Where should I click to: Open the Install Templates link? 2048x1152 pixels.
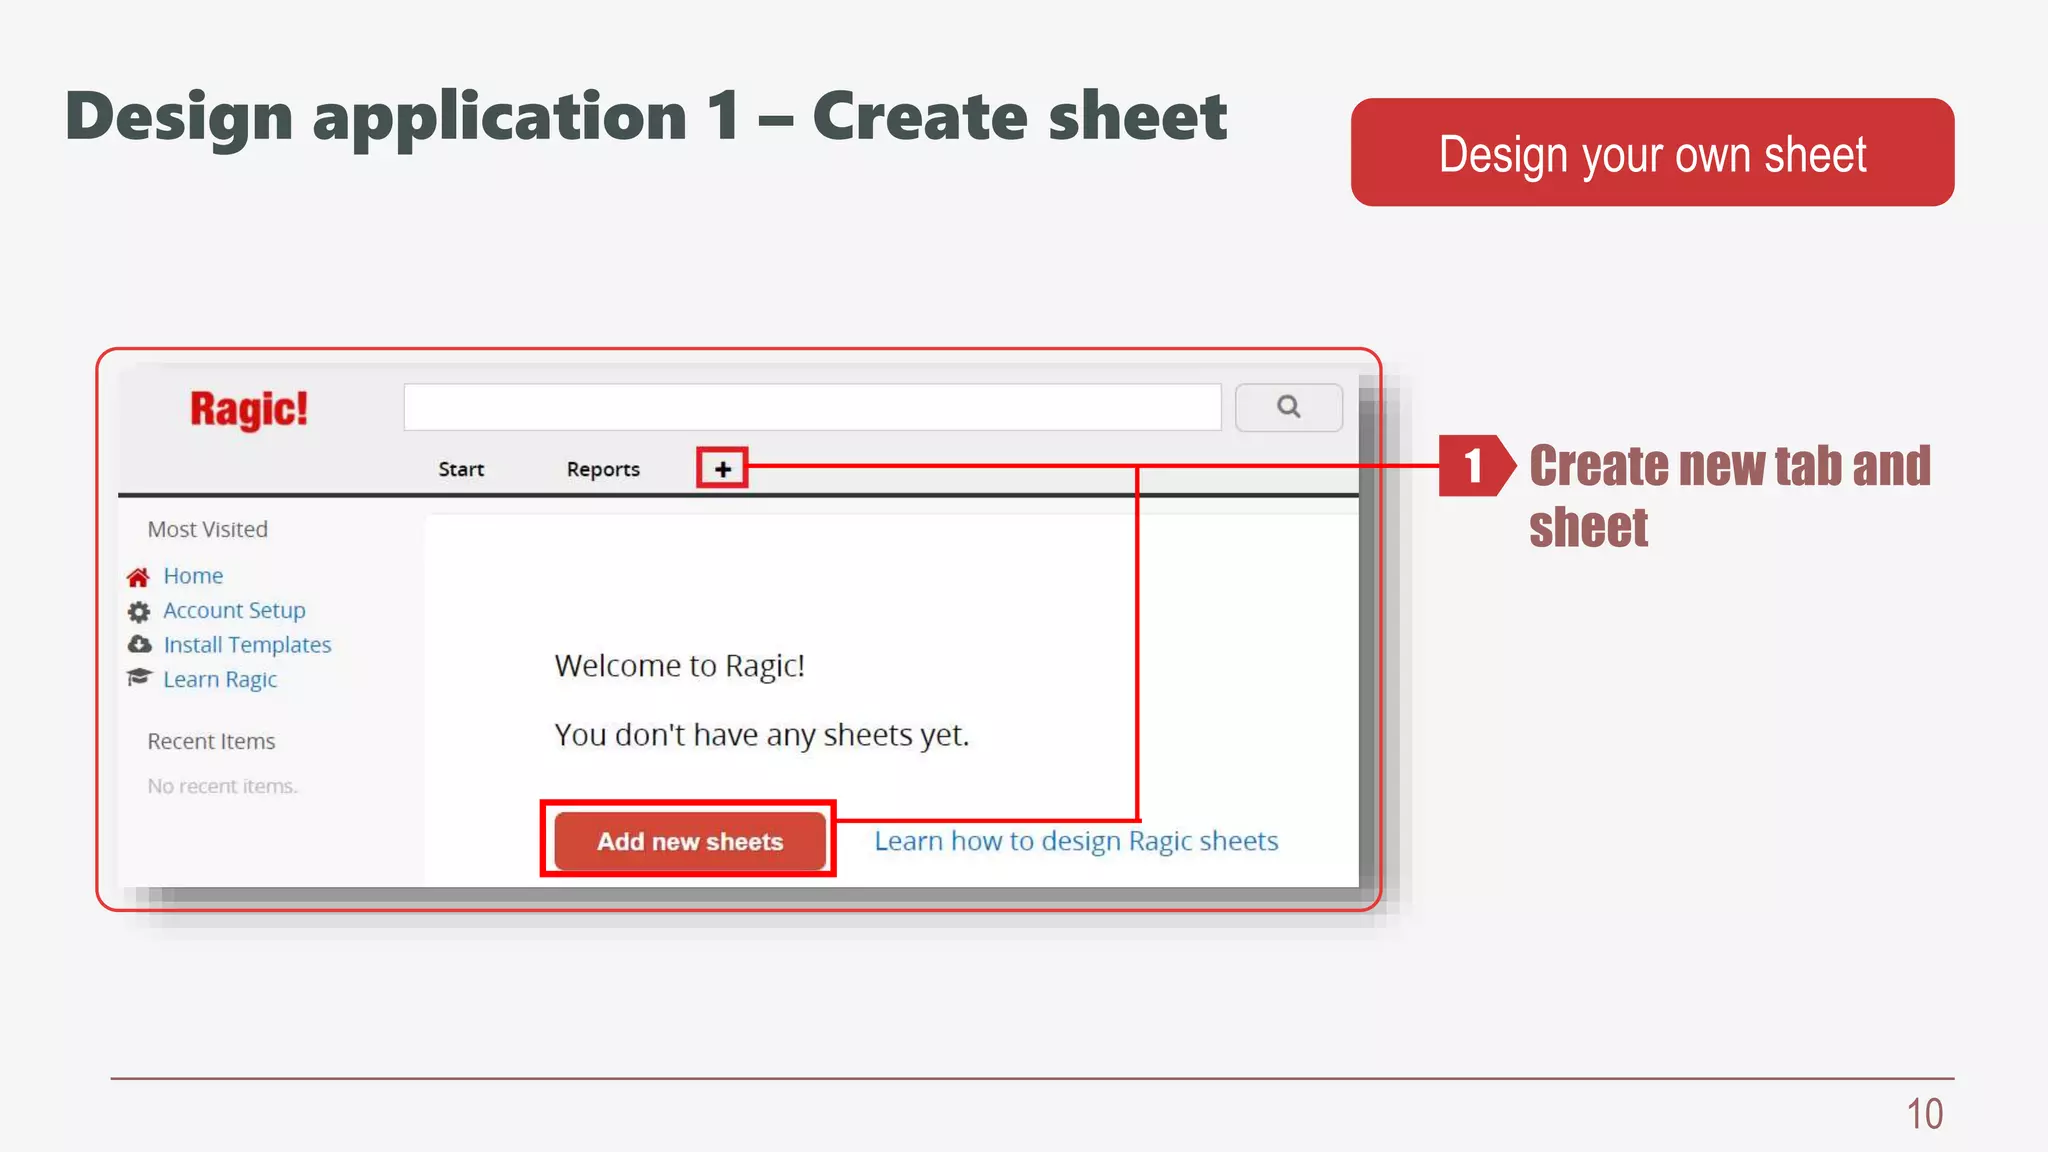247,645
